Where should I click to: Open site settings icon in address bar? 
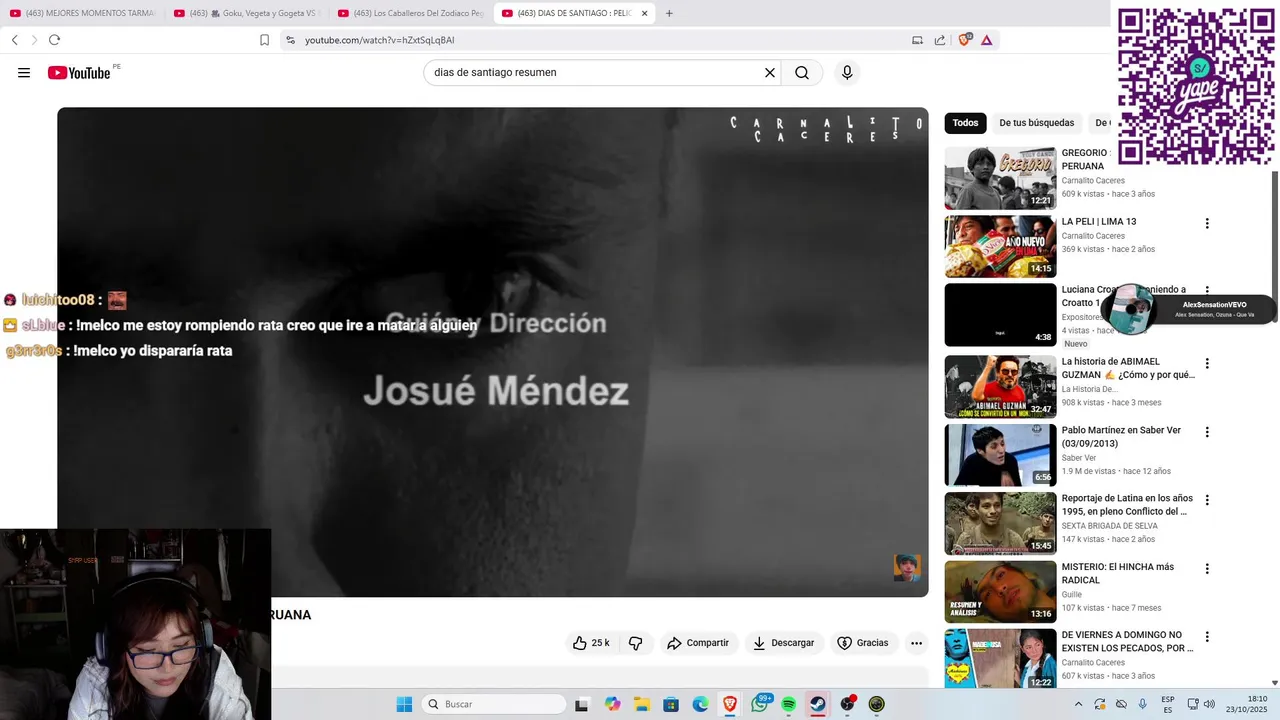(290, 40)
